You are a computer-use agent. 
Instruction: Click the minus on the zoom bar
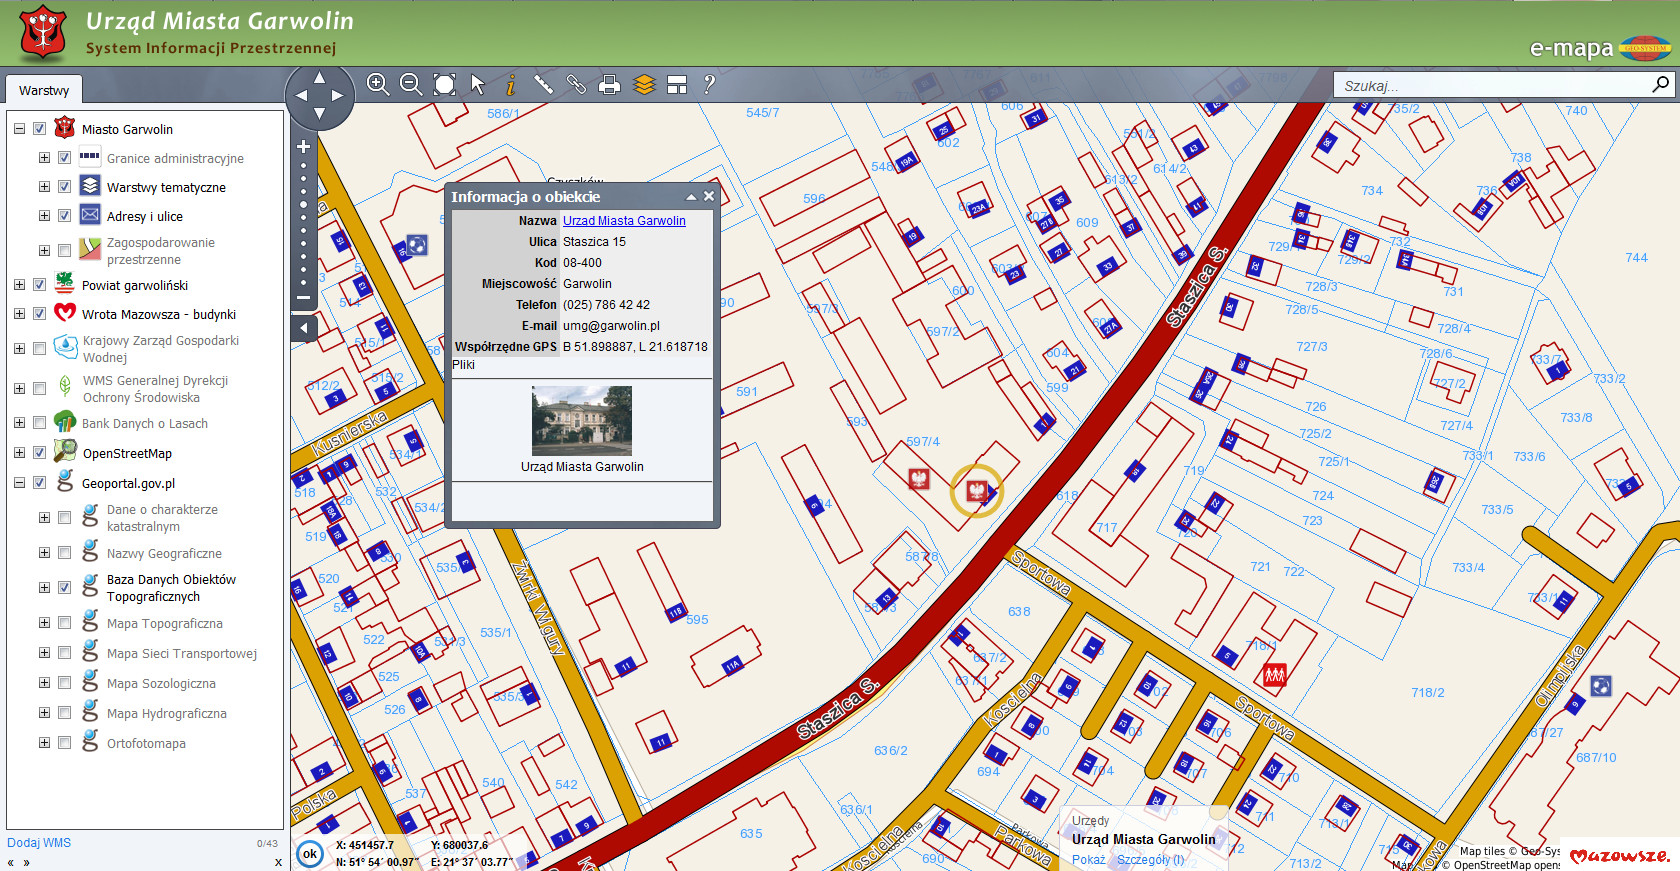(x=304, y=297)
